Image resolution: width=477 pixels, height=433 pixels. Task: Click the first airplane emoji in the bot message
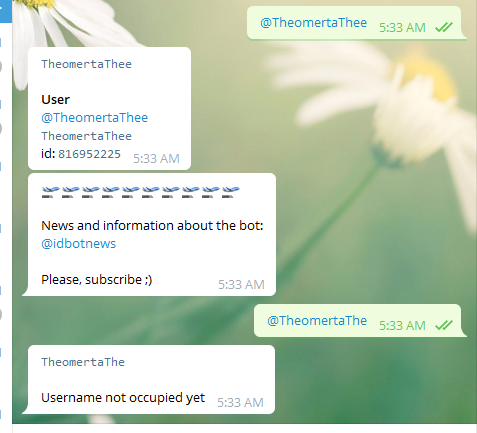click(x=50, y=192)
